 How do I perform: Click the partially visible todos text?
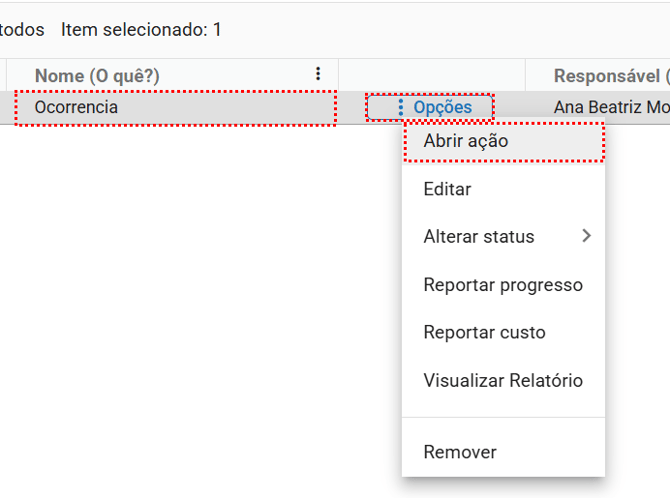[x=21, y=30]
